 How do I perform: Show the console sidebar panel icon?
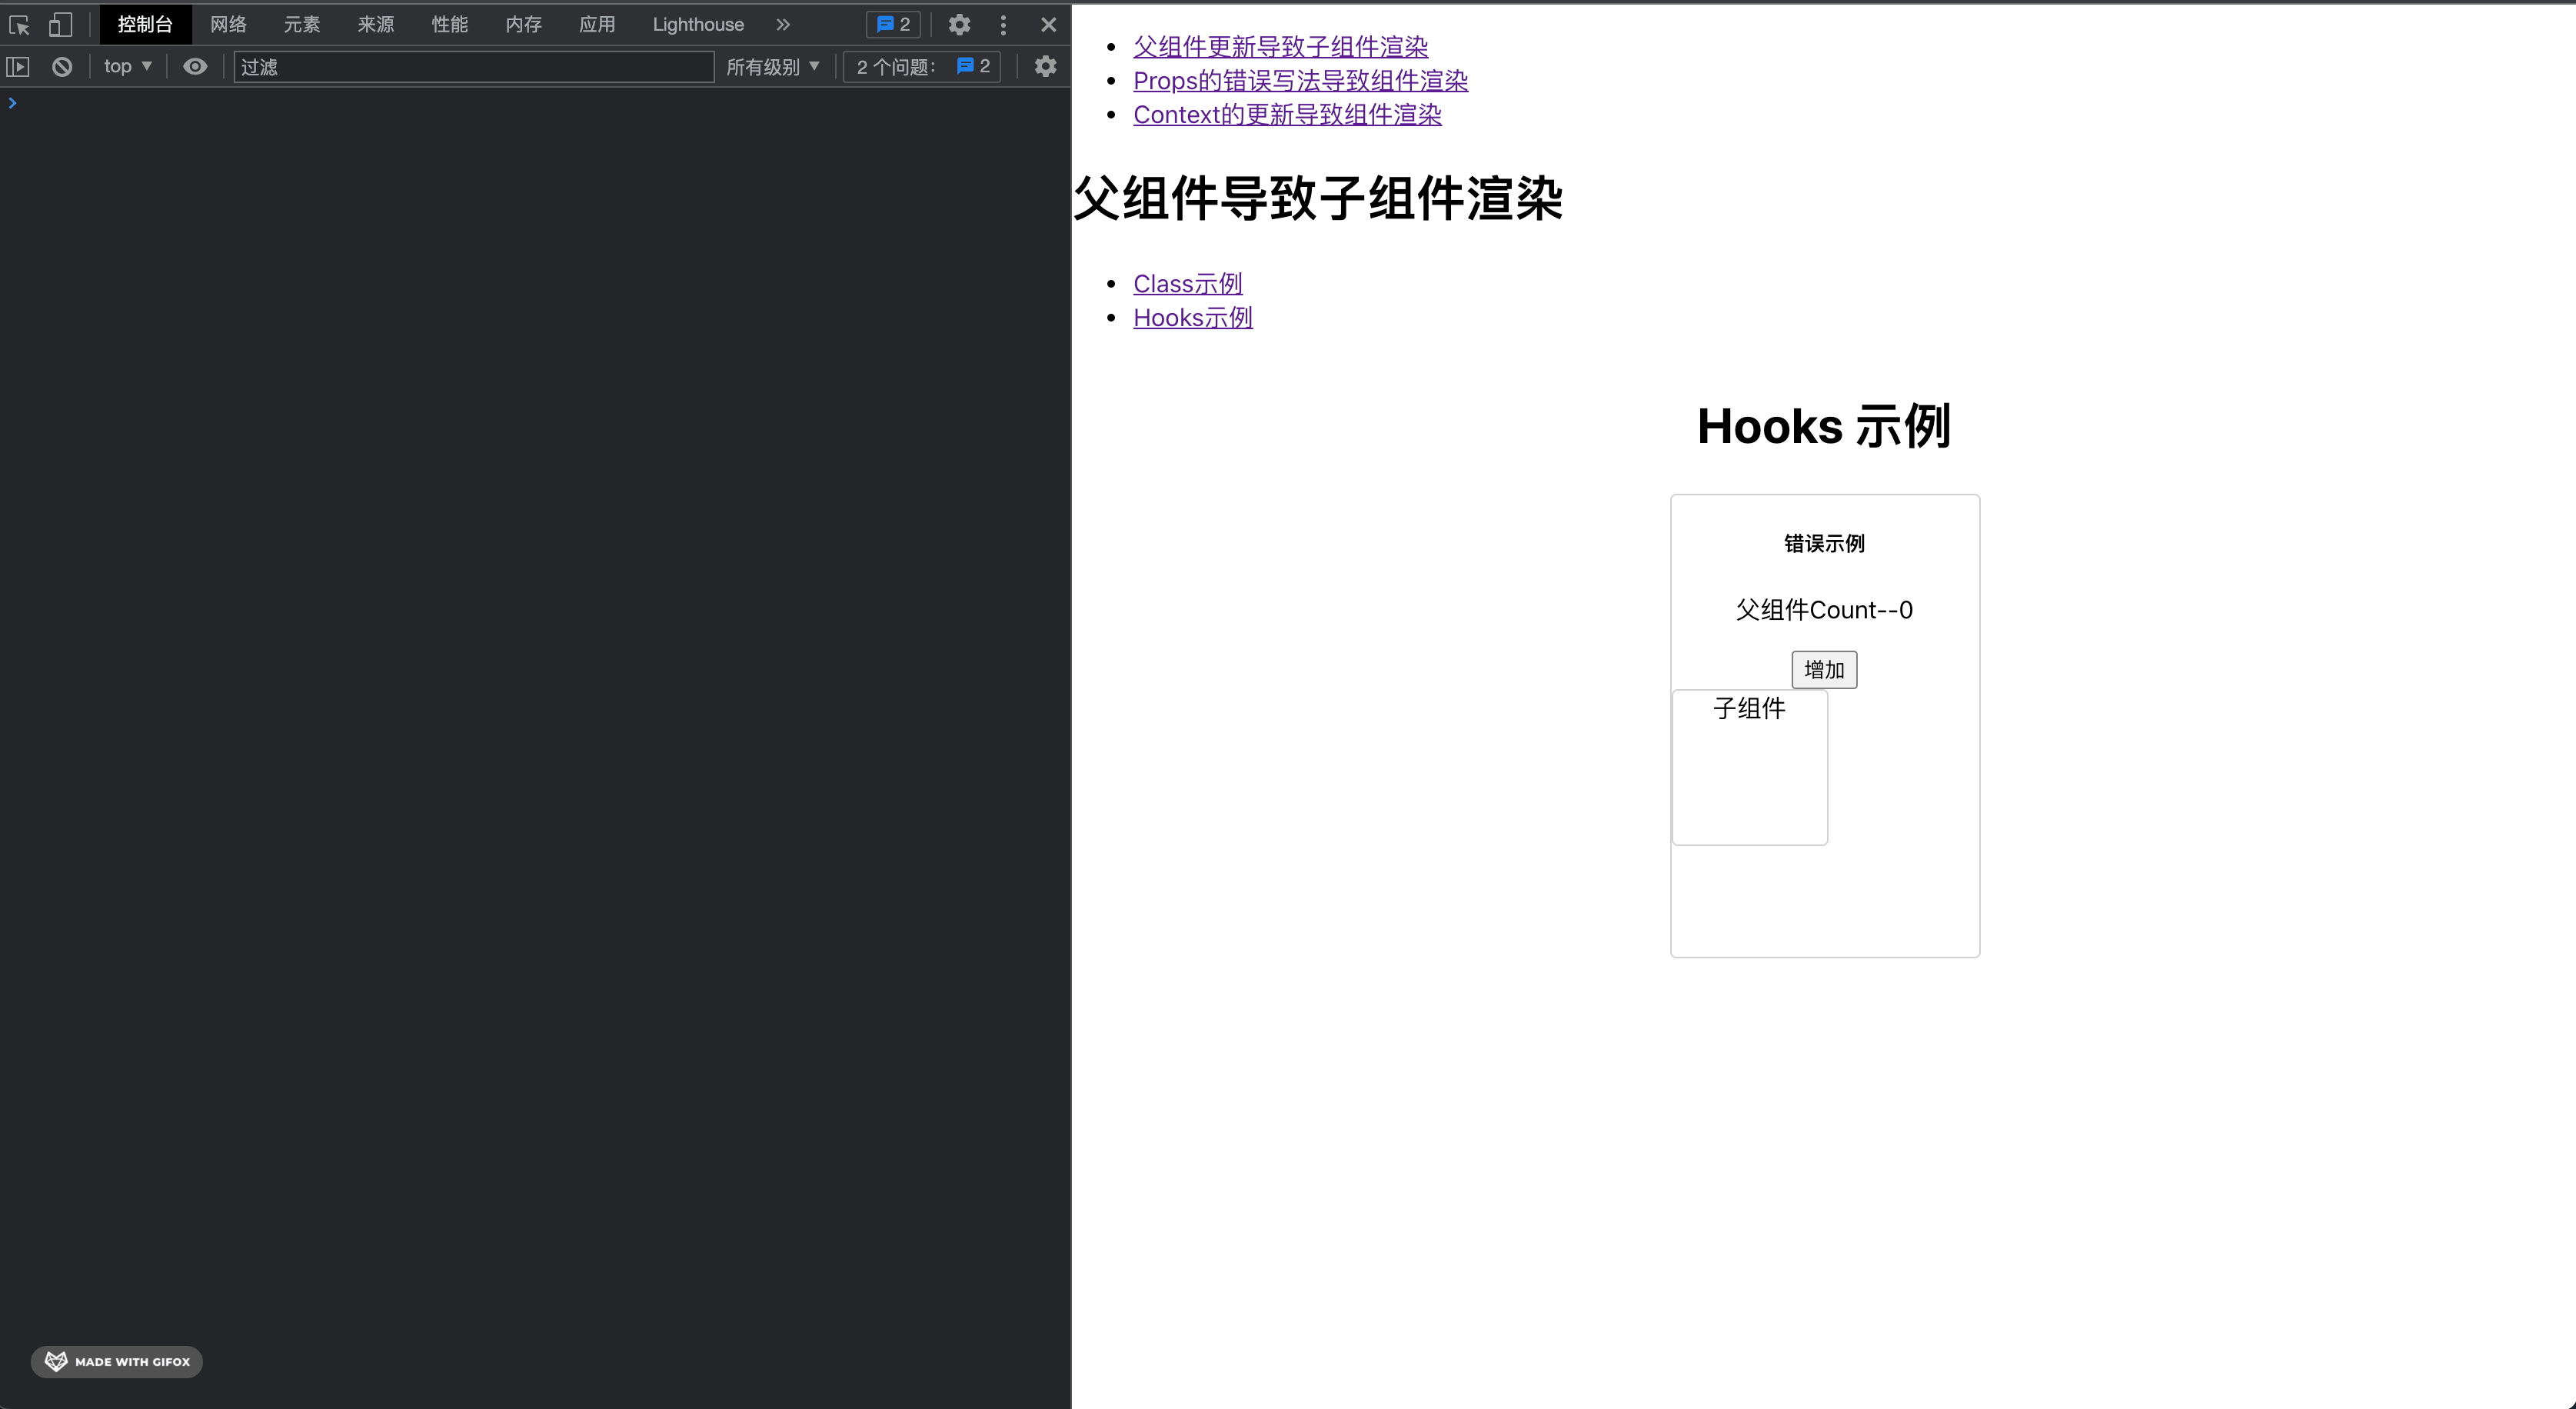pyautogui.click(x=18, y=67)
